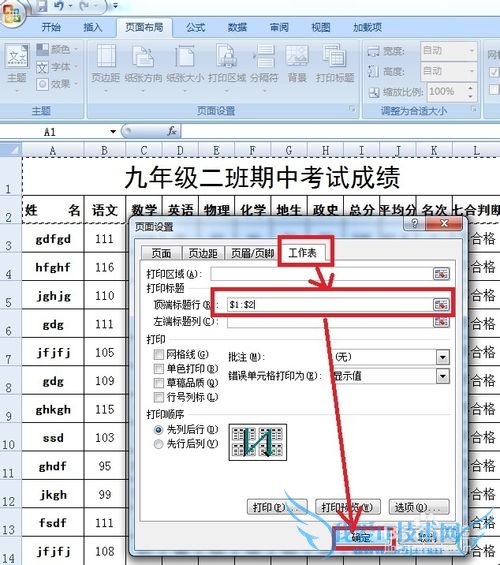Click cell with score 116
Image resolution: width=500 pixels, height=565 pixels.
pos(105,267)
